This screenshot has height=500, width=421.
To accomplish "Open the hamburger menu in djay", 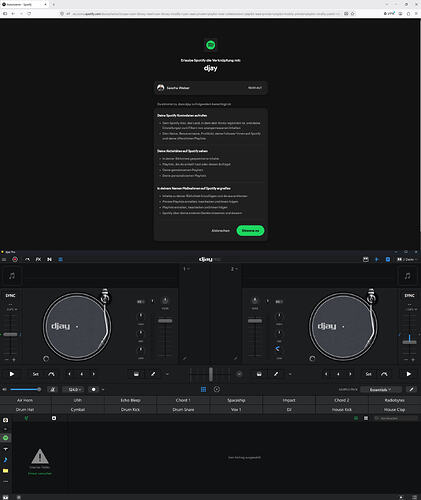I will click(x=4, y=259).
